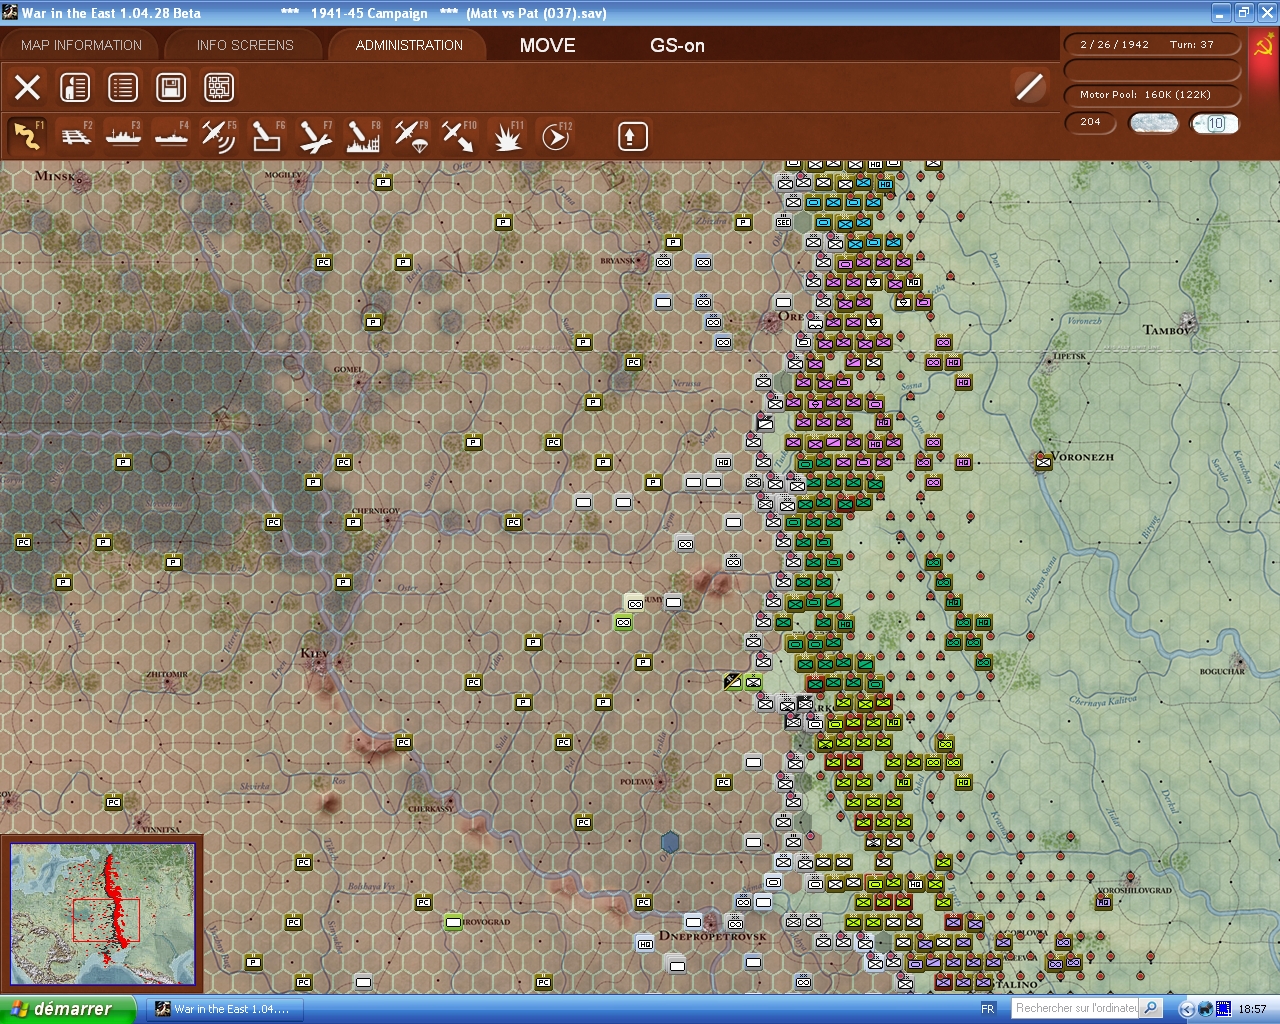
Task: Click the MOVE mode label
Action: tap(547, 45)
